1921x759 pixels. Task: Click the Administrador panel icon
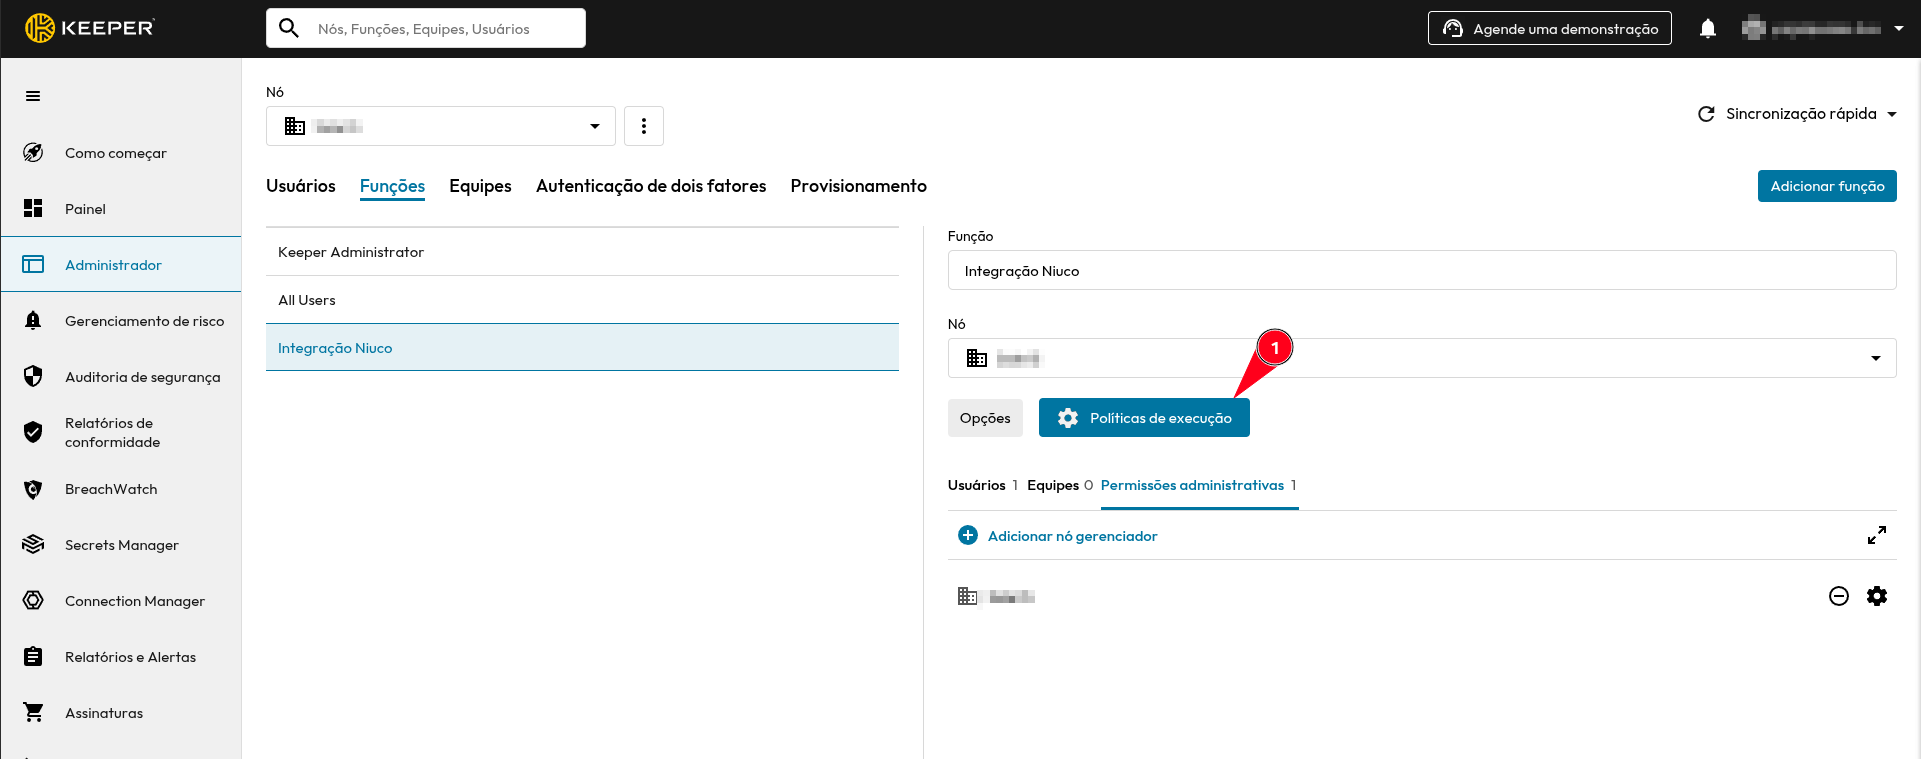click(33, 264)
